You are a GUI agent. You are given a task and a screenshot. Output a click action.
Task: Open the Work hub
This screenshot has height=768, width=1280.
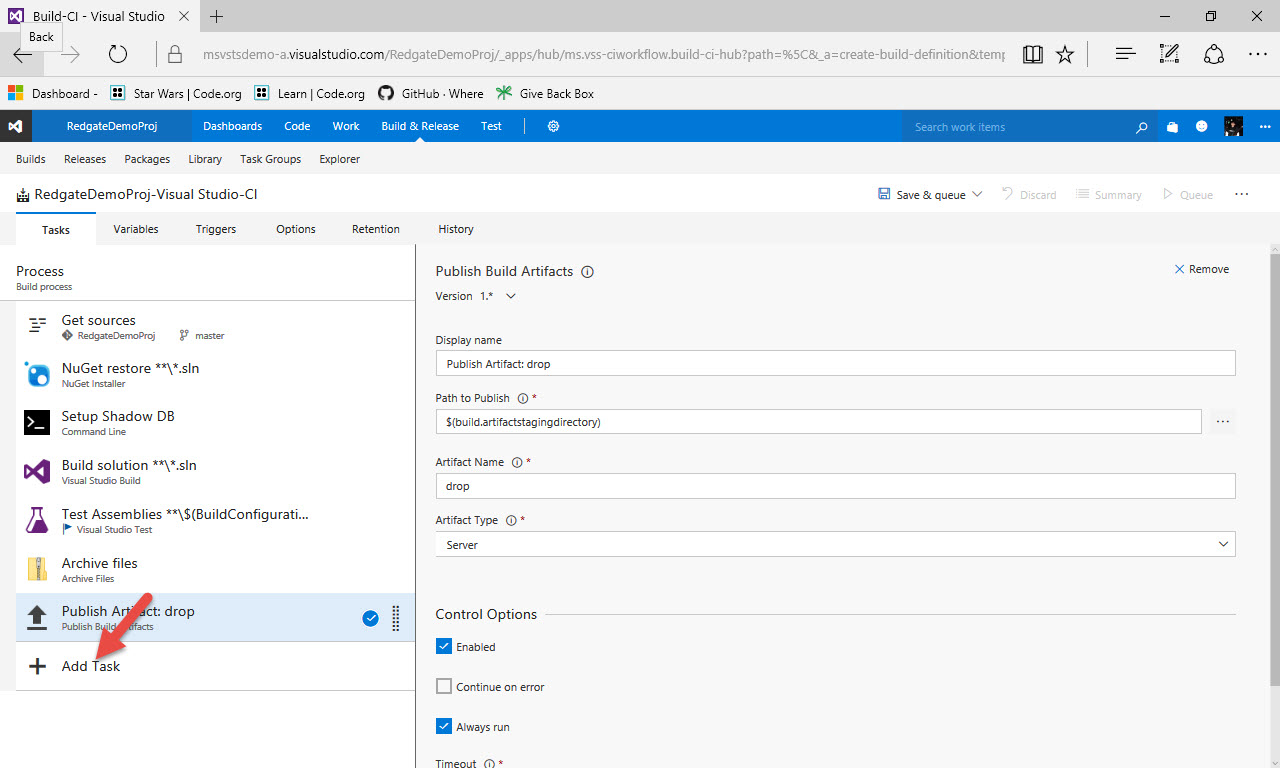(x=346, y=126)
